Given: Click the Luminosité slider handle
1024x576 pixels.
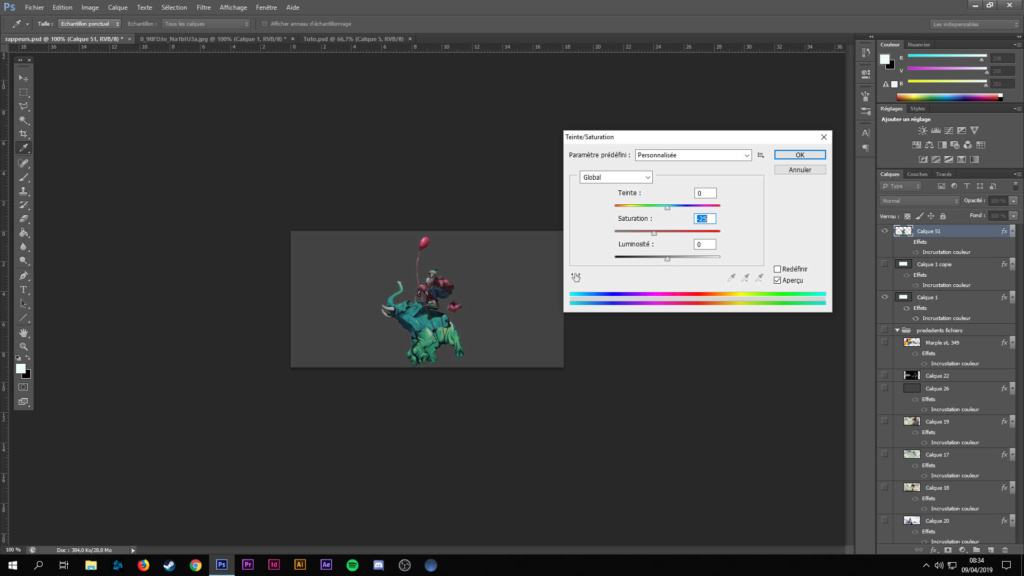Looking at the screenshot, I should 667,259.
